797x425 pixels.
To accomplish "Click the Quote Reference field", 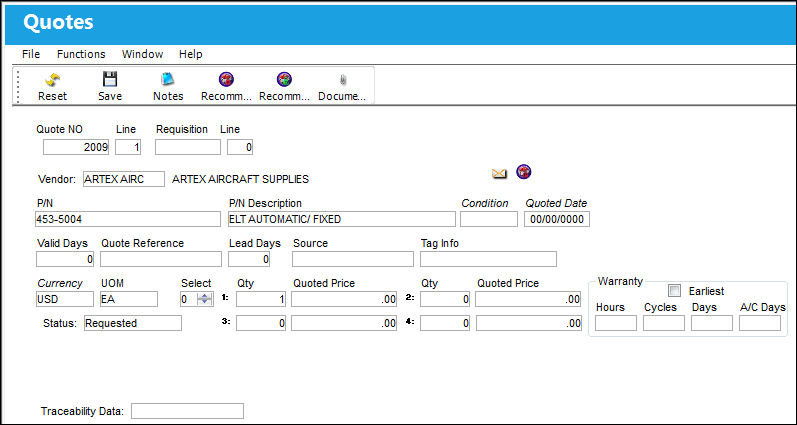I will tap(161, 259).
